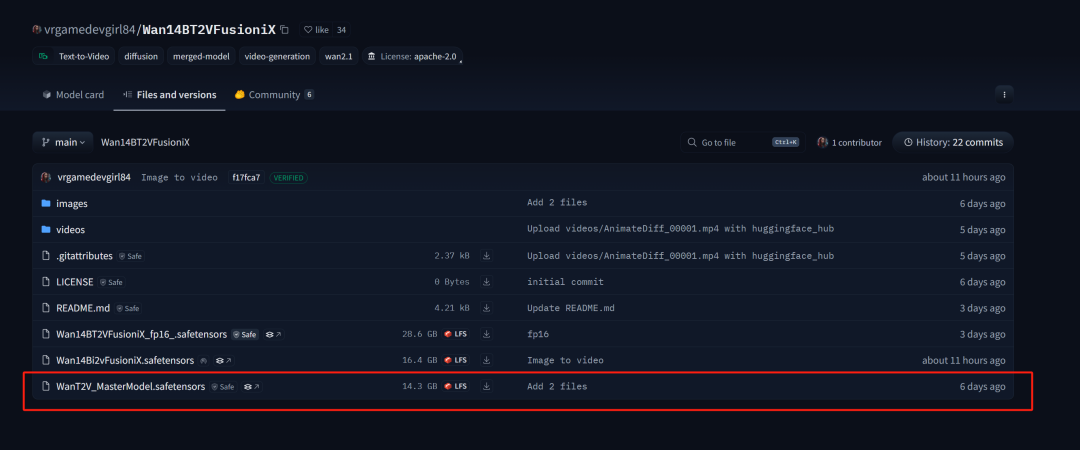Open the 'Update README.md' commit message

(x=571, y=308)
